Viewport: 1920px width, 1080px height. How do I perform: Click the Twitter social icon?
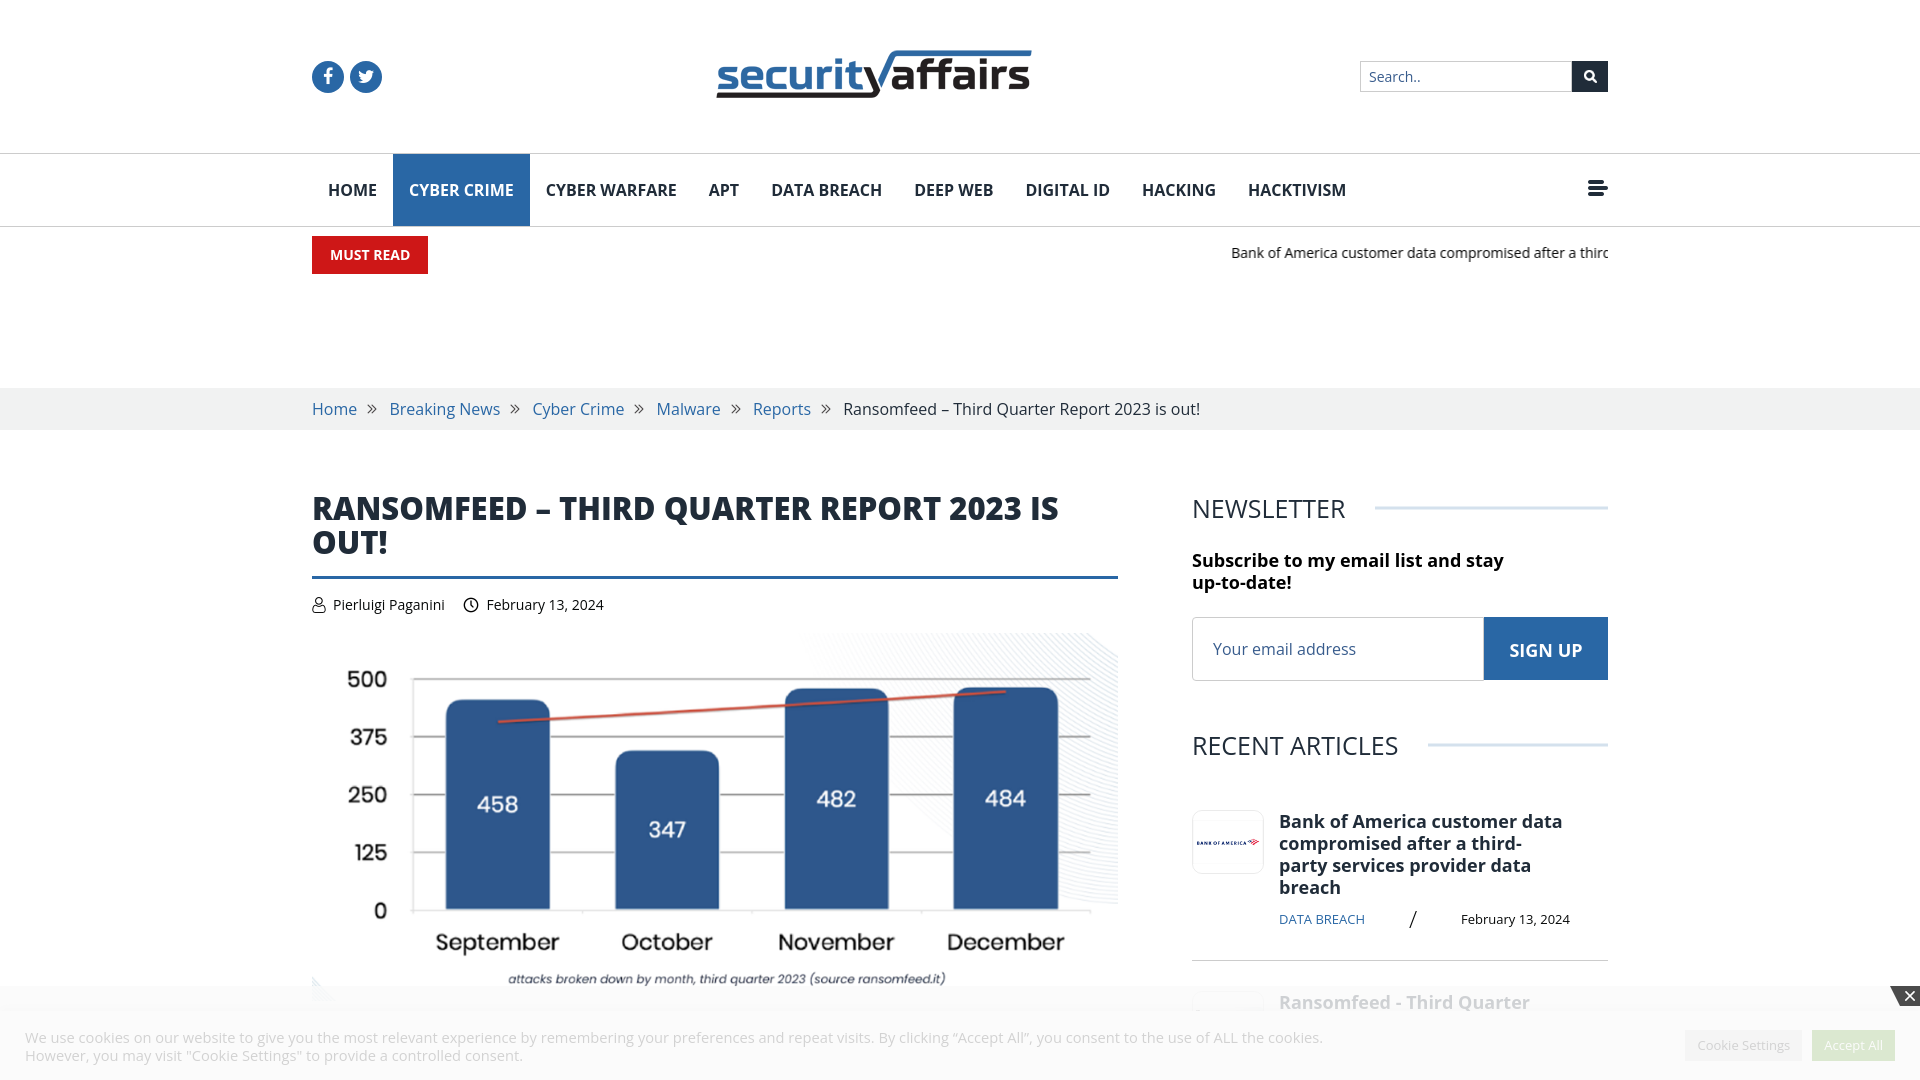point(365,76)
